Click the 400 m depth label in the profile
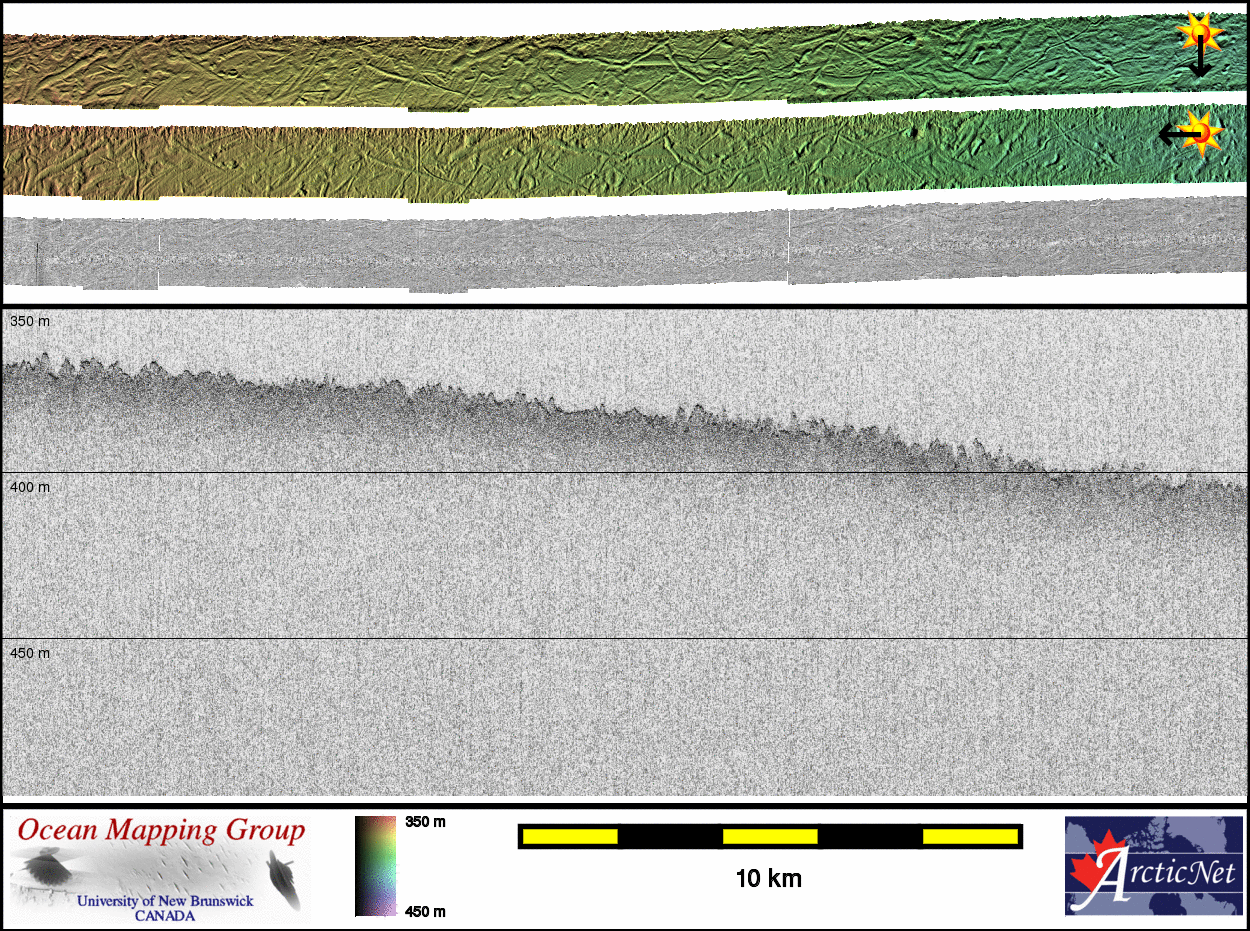1250x931 pixels. click(x=29, y=487)
